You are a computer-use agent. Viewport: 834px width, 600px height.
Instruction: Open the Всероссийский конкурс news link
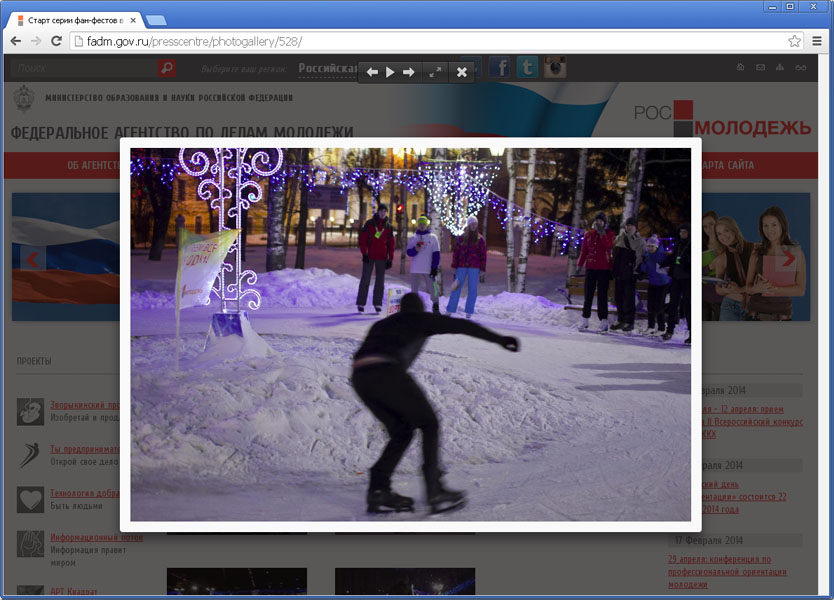click(753, 422)
